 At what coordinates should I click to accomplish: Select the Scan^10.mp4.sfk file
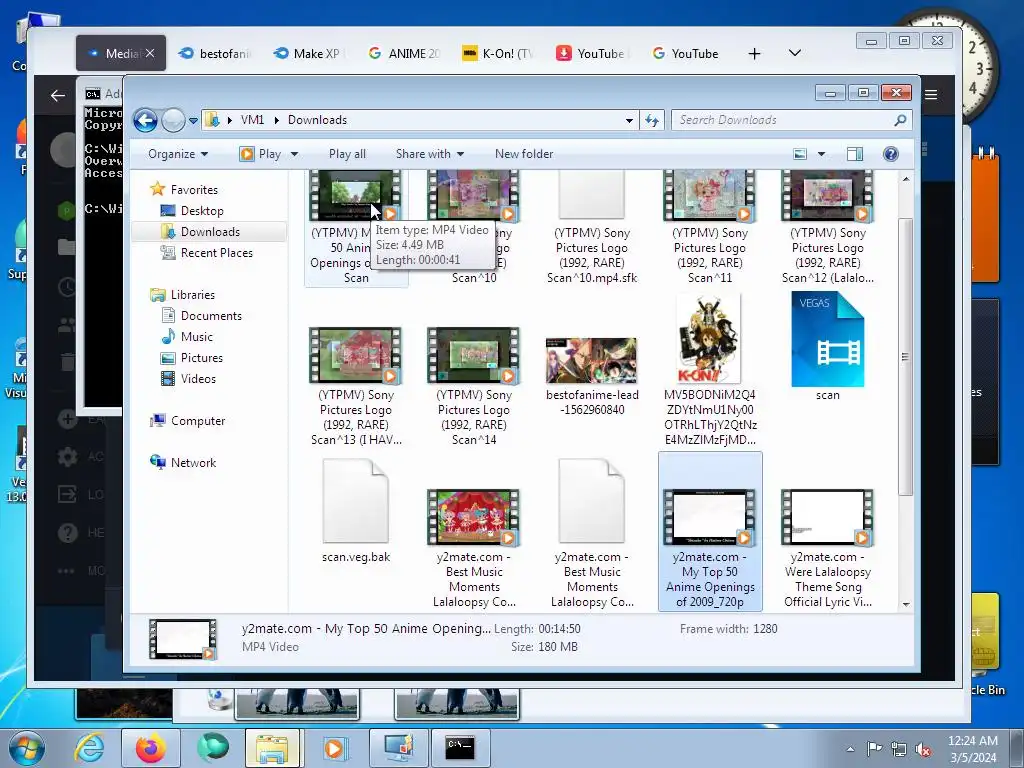point(592,226)
